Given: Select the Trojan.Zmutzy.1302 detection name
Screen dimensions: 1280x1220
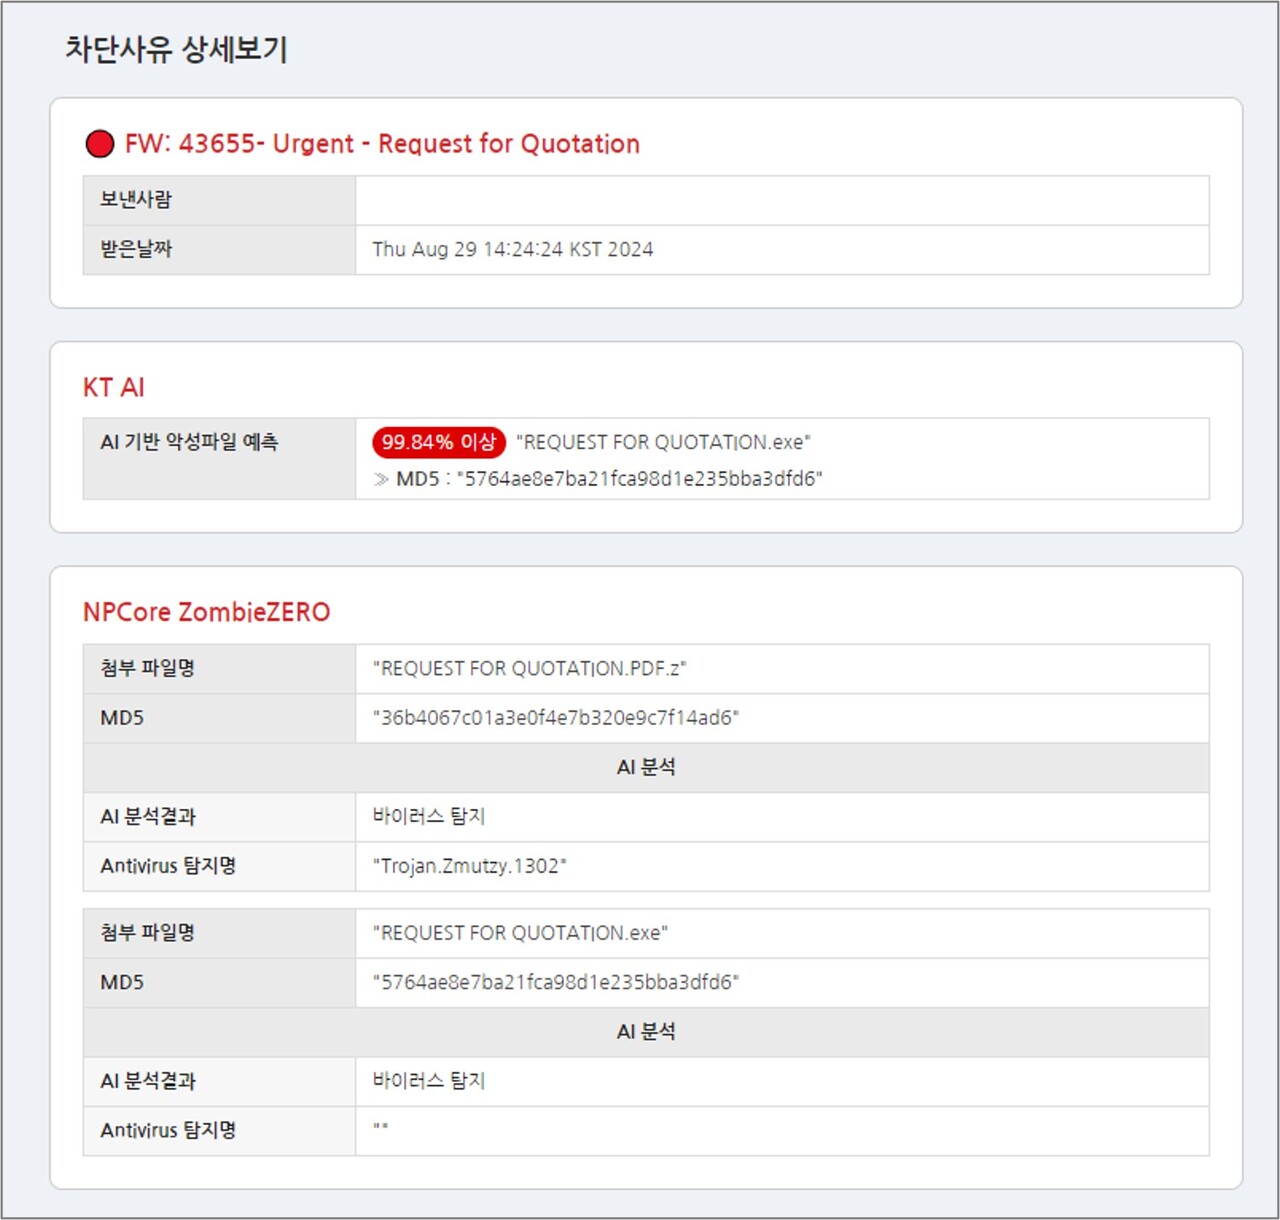Looking at the screenshot, I should click(469, 866).
